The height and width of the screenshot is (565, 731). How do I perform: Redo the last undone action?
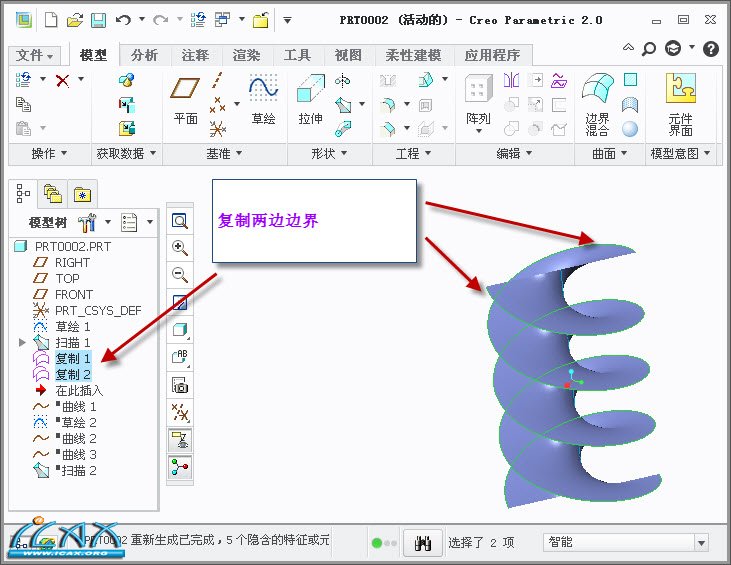pos(160,20)
